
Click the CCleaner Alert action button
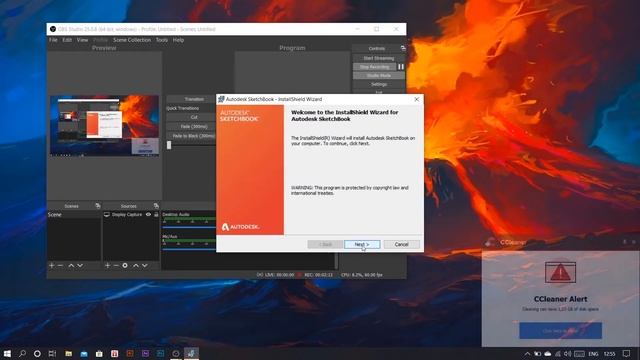[x=560, y=331]
